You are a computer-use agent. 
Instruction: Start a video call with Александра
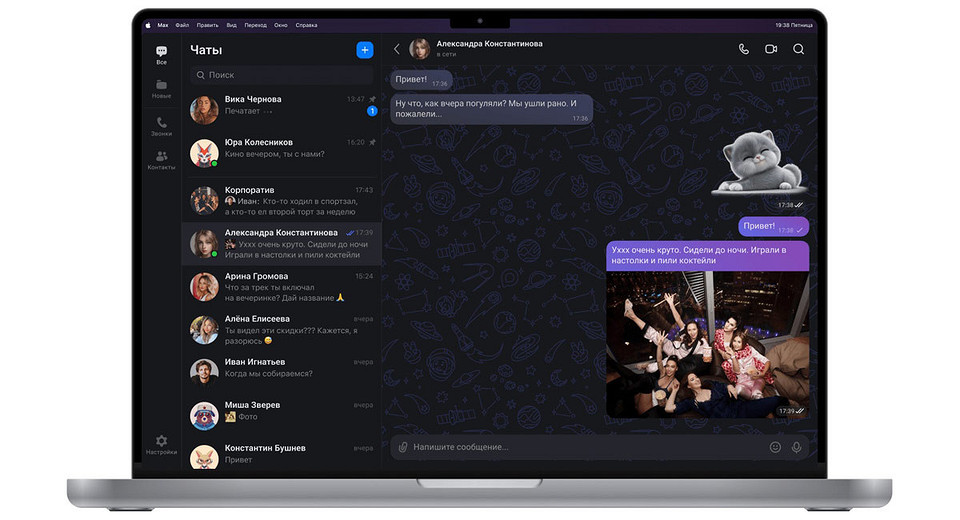(x=771, y=49)
